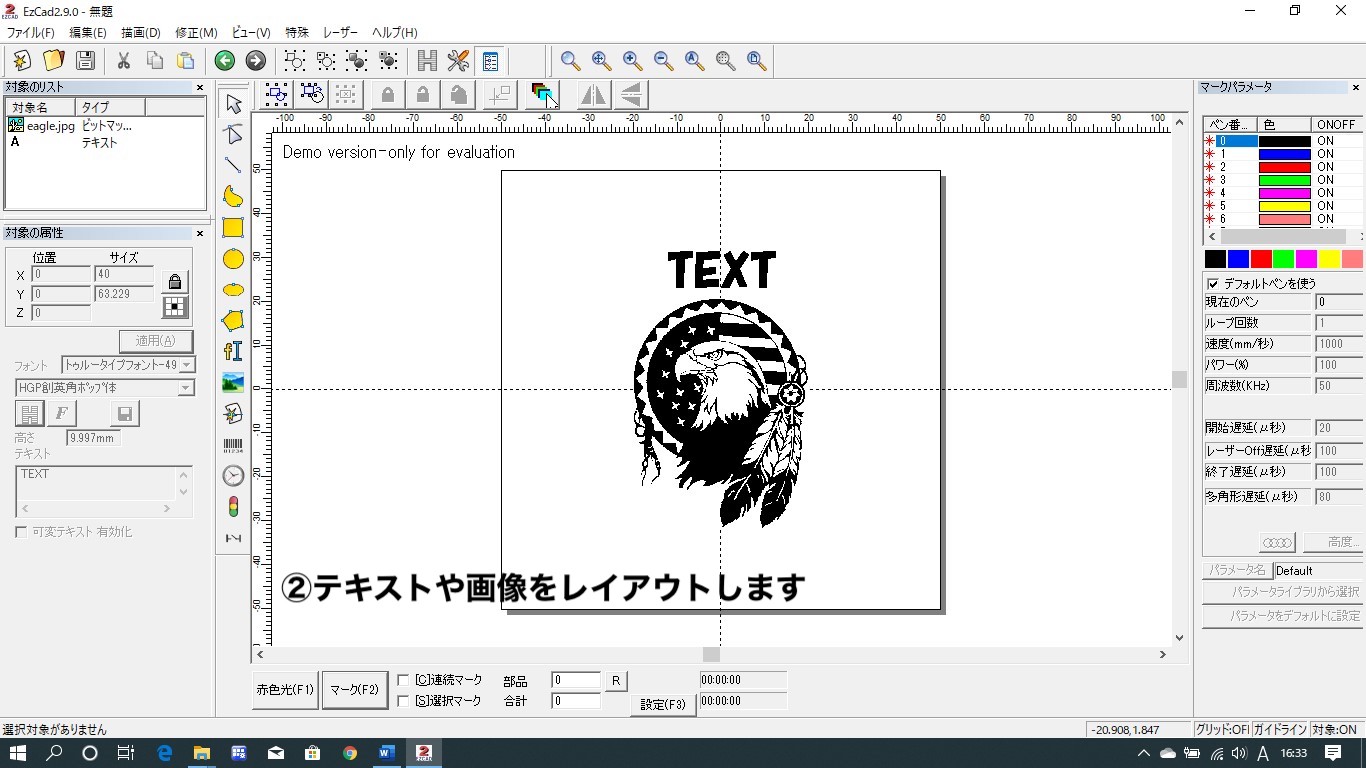Viewport: 1366px width, 768px height.
Task: Insert a bitmap with the picture tool
Action: [233, 383]
